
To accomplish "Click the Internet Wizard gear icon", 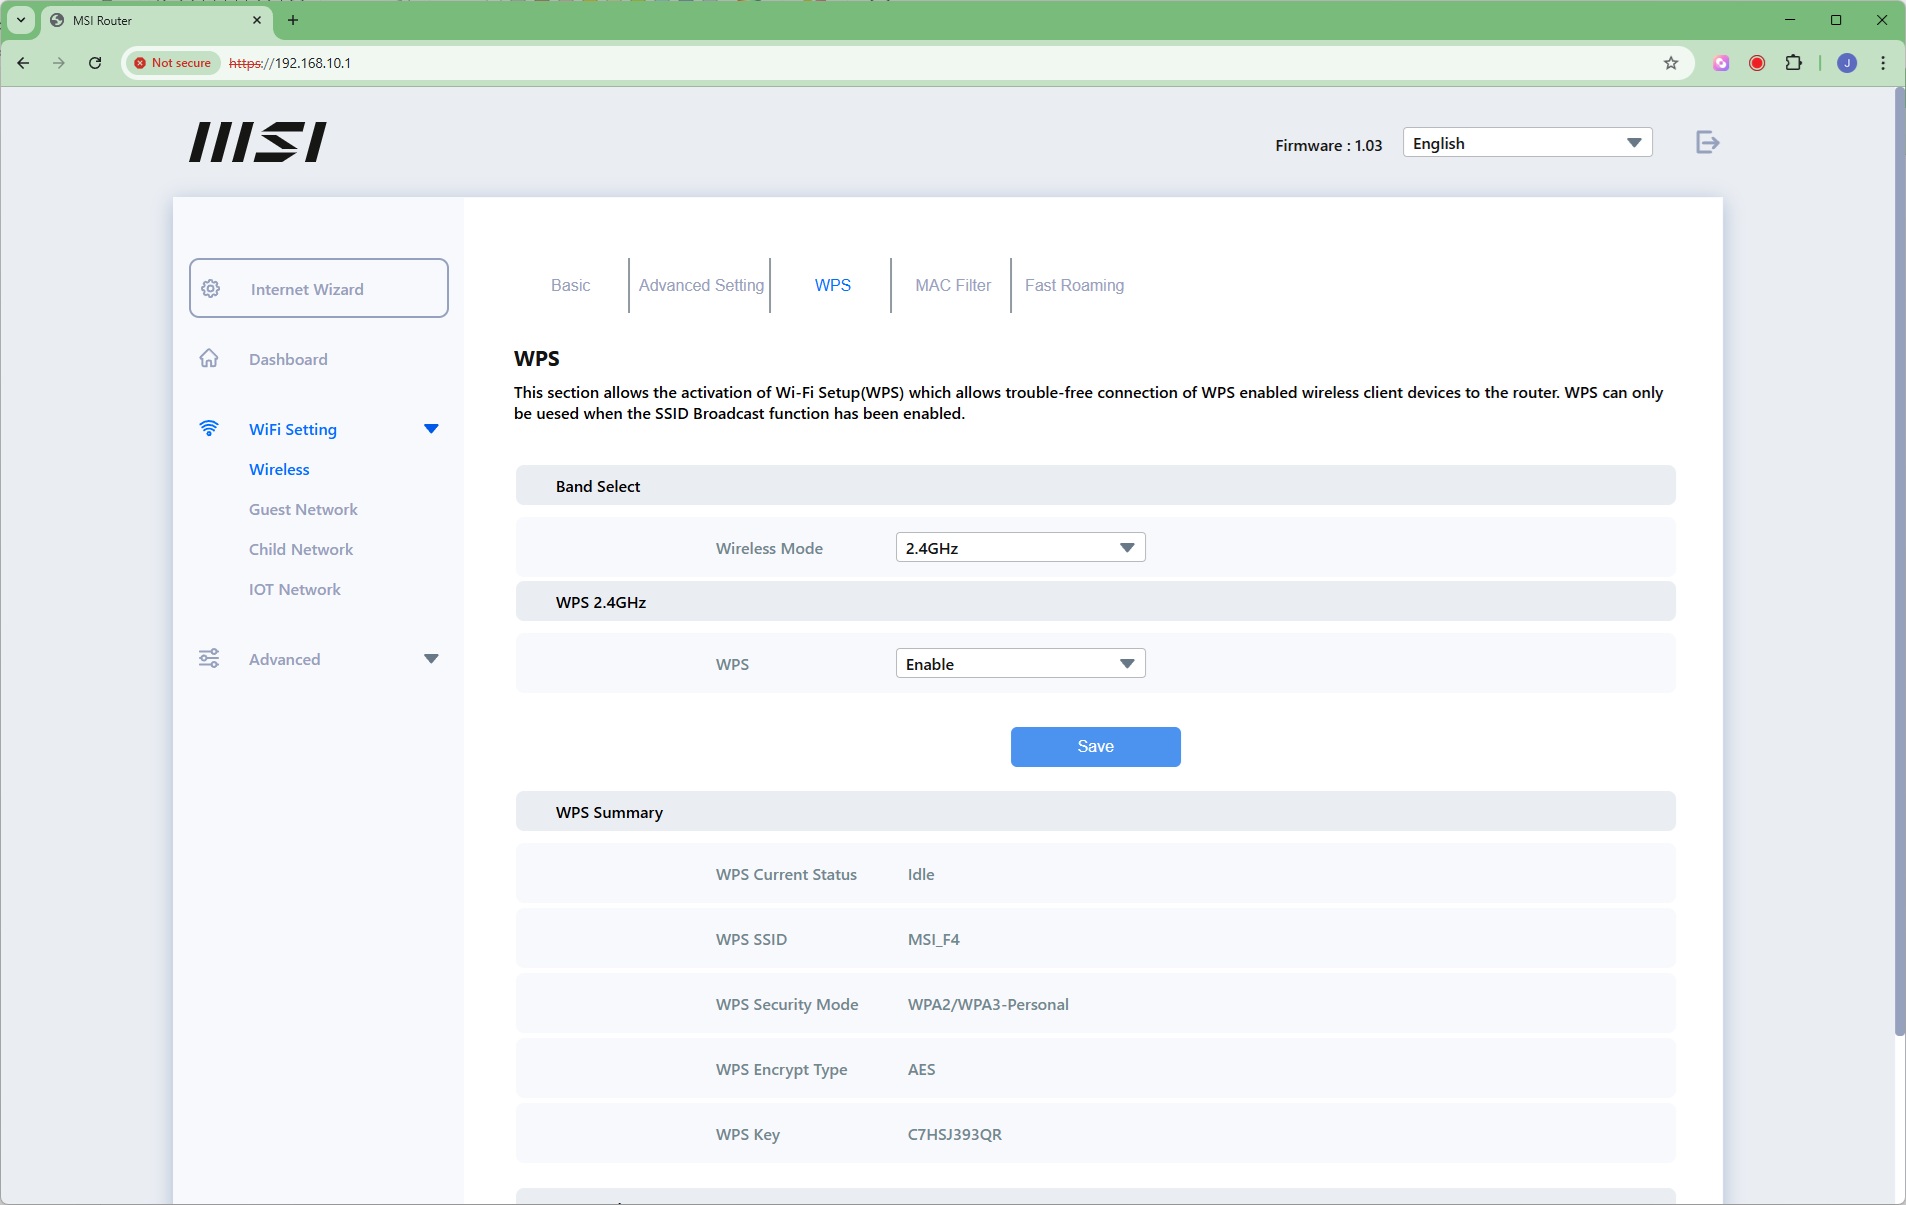I will [x=211, y=289].
